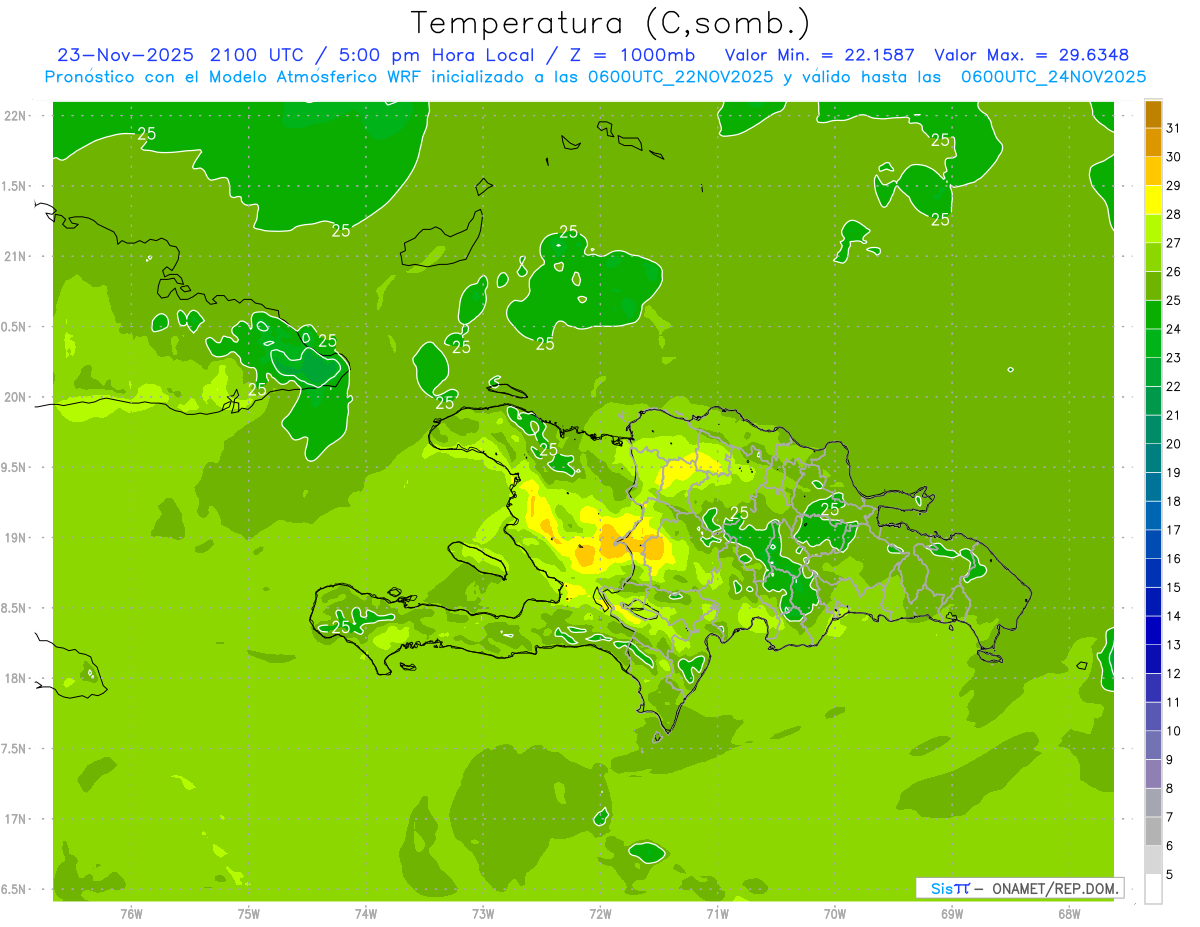Click the "22N" latitude axis label
The image size is (1200, 927).
(x=15, y=116)
